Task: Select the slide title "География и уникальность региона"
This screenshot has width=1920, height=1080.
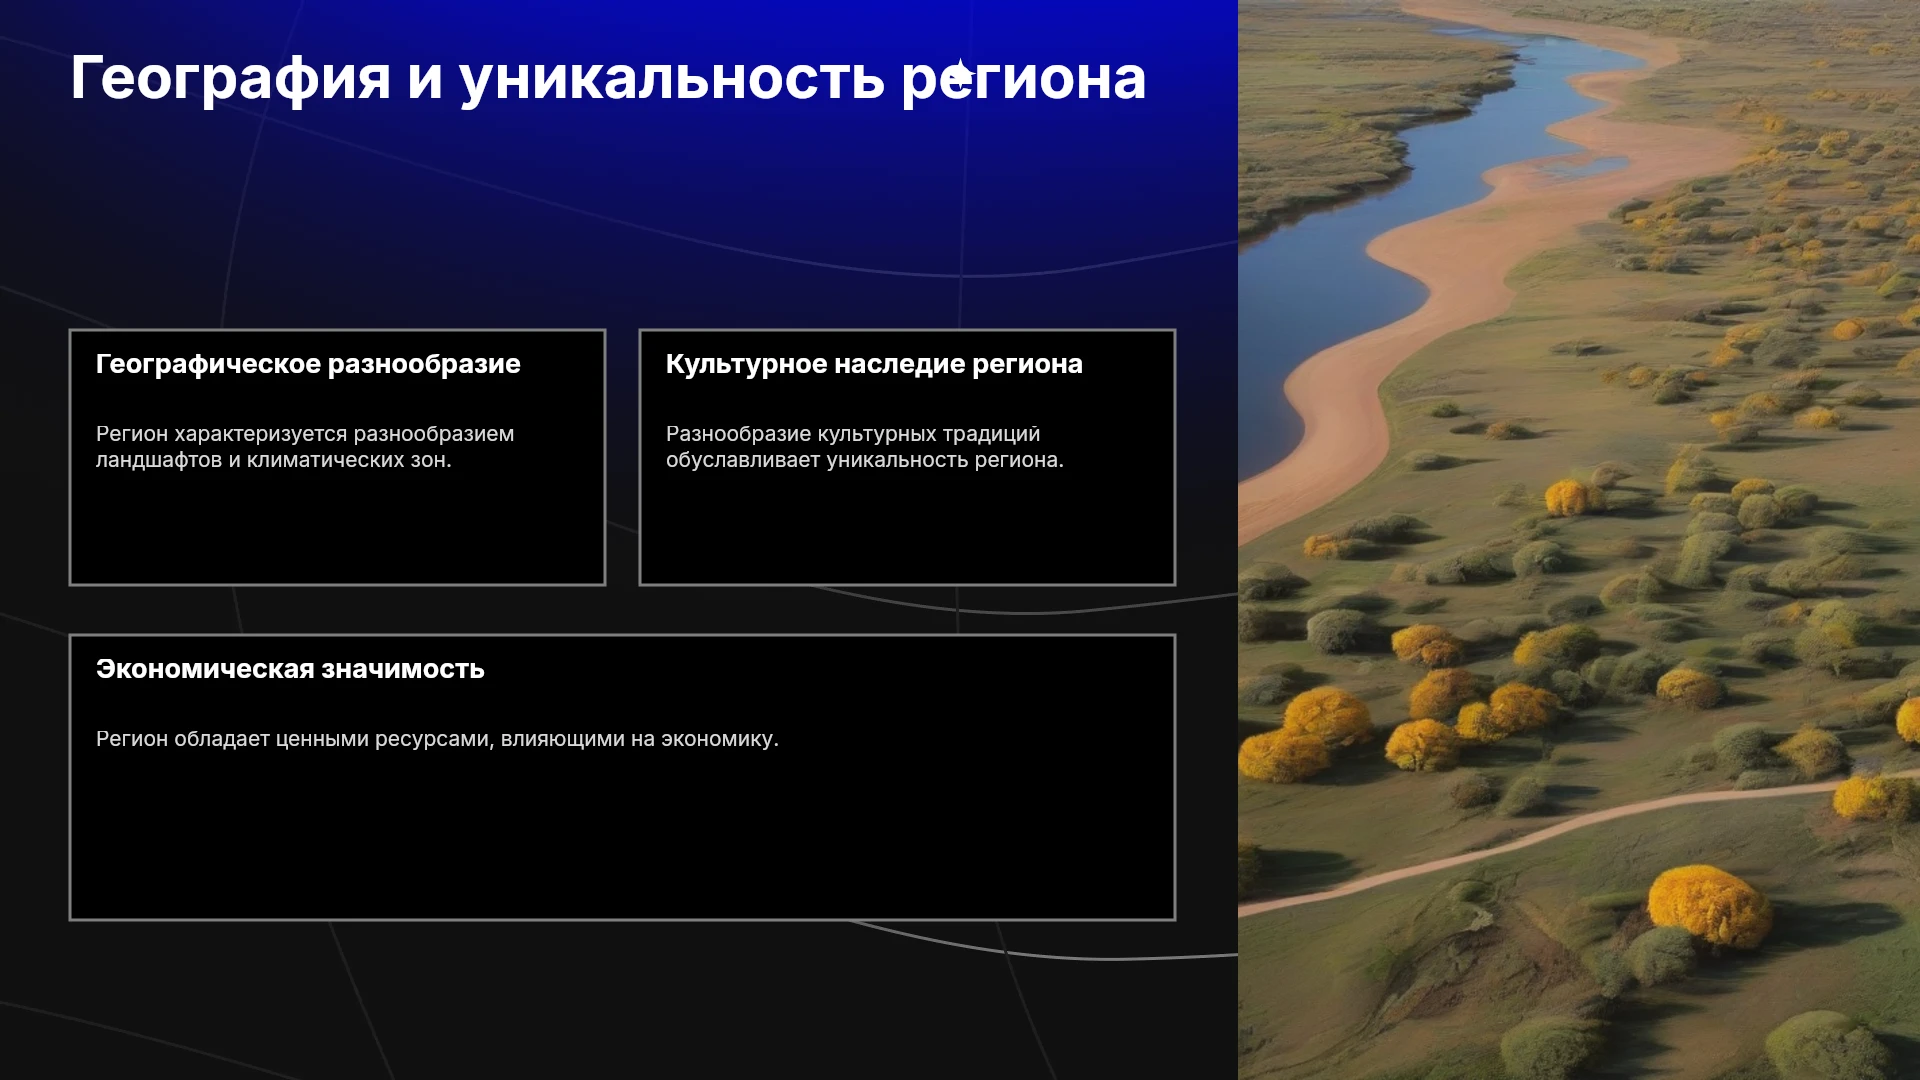Action: point(608,78)
